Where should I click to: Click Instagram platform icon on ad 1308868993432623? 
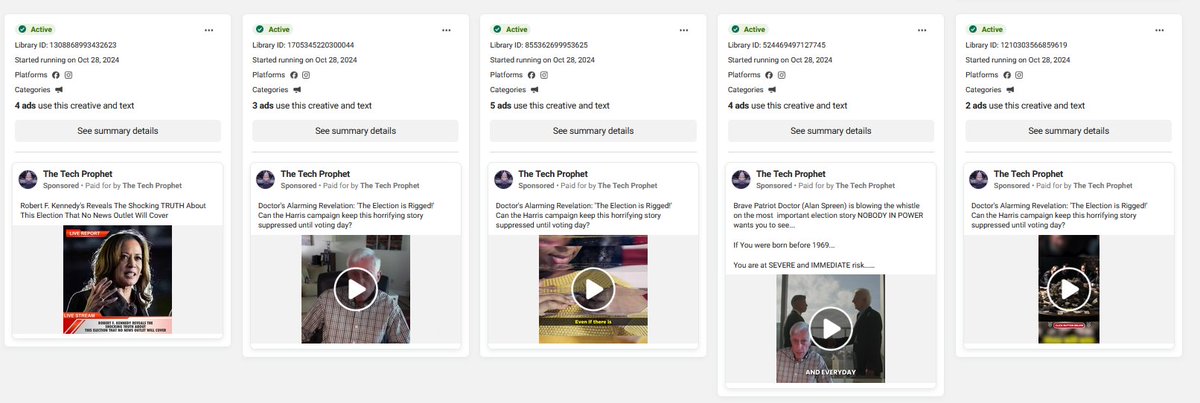coord(68,75)
